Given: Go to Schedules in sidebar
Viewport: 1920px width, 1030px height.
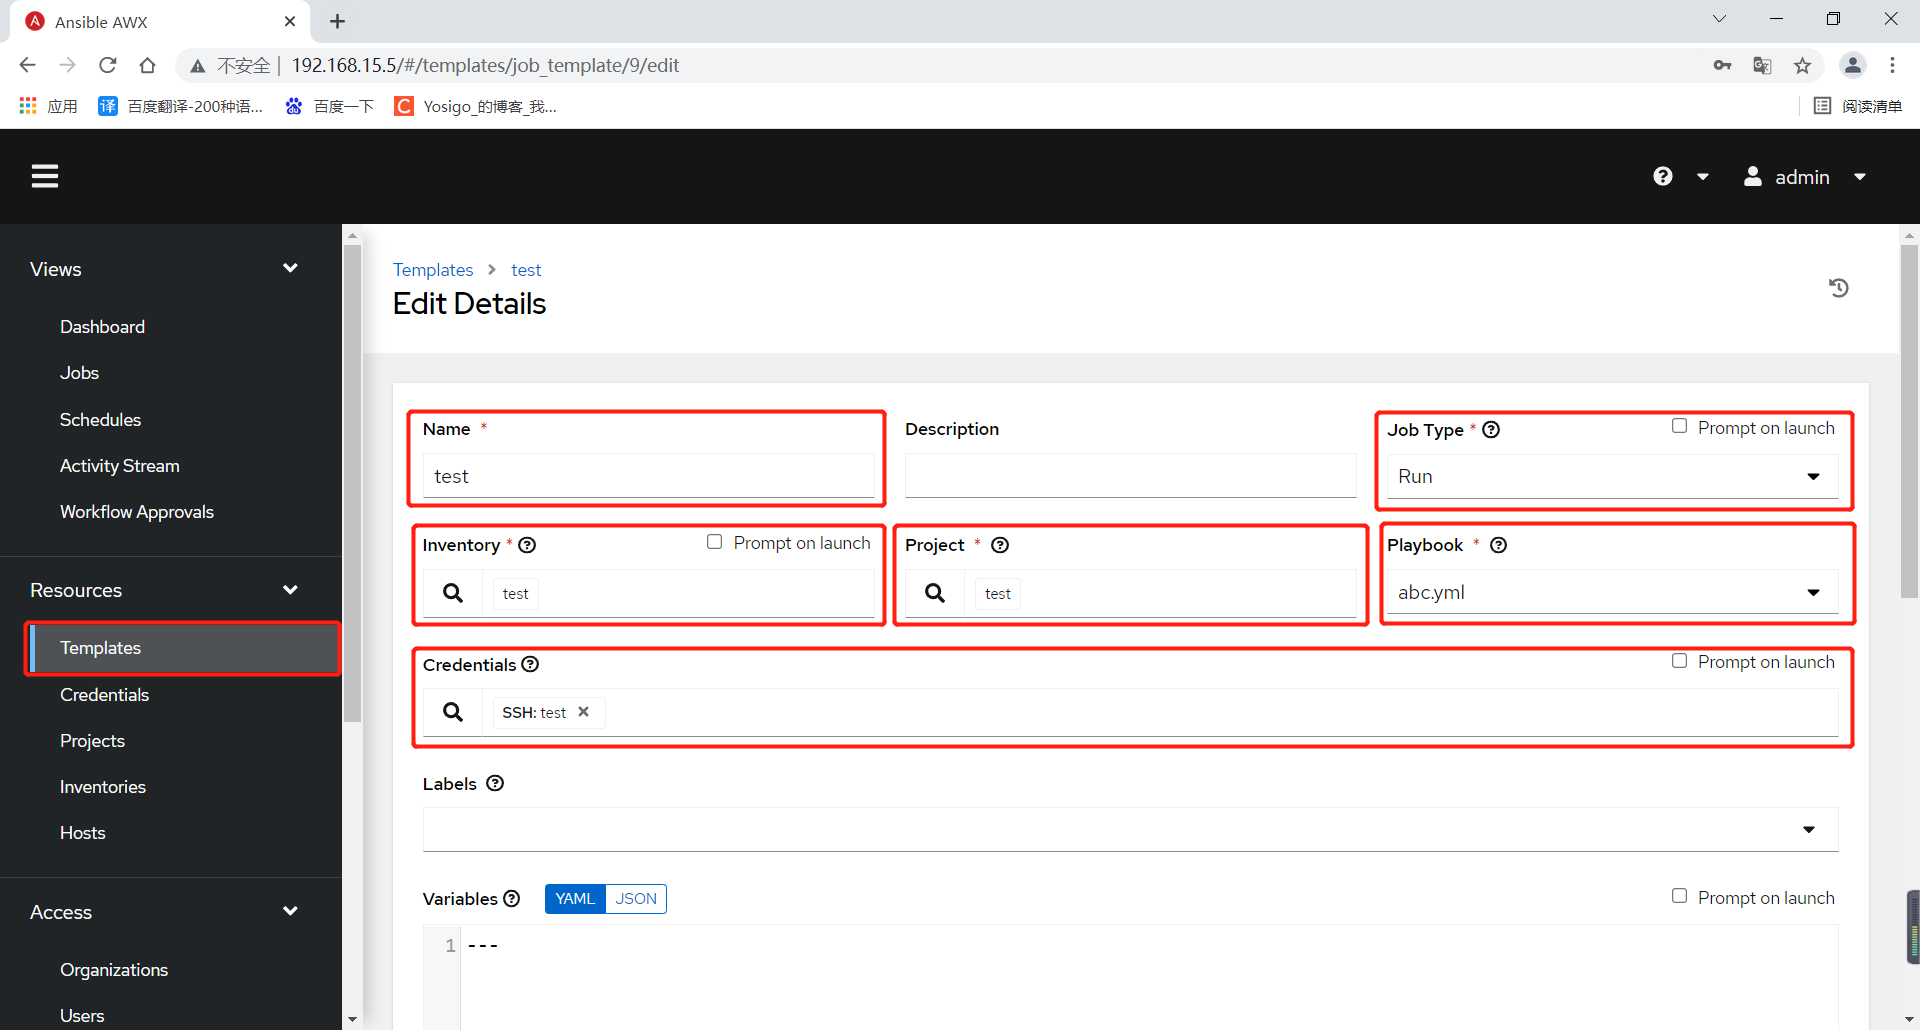Looking at the screenshot, I should coord(100,420).
